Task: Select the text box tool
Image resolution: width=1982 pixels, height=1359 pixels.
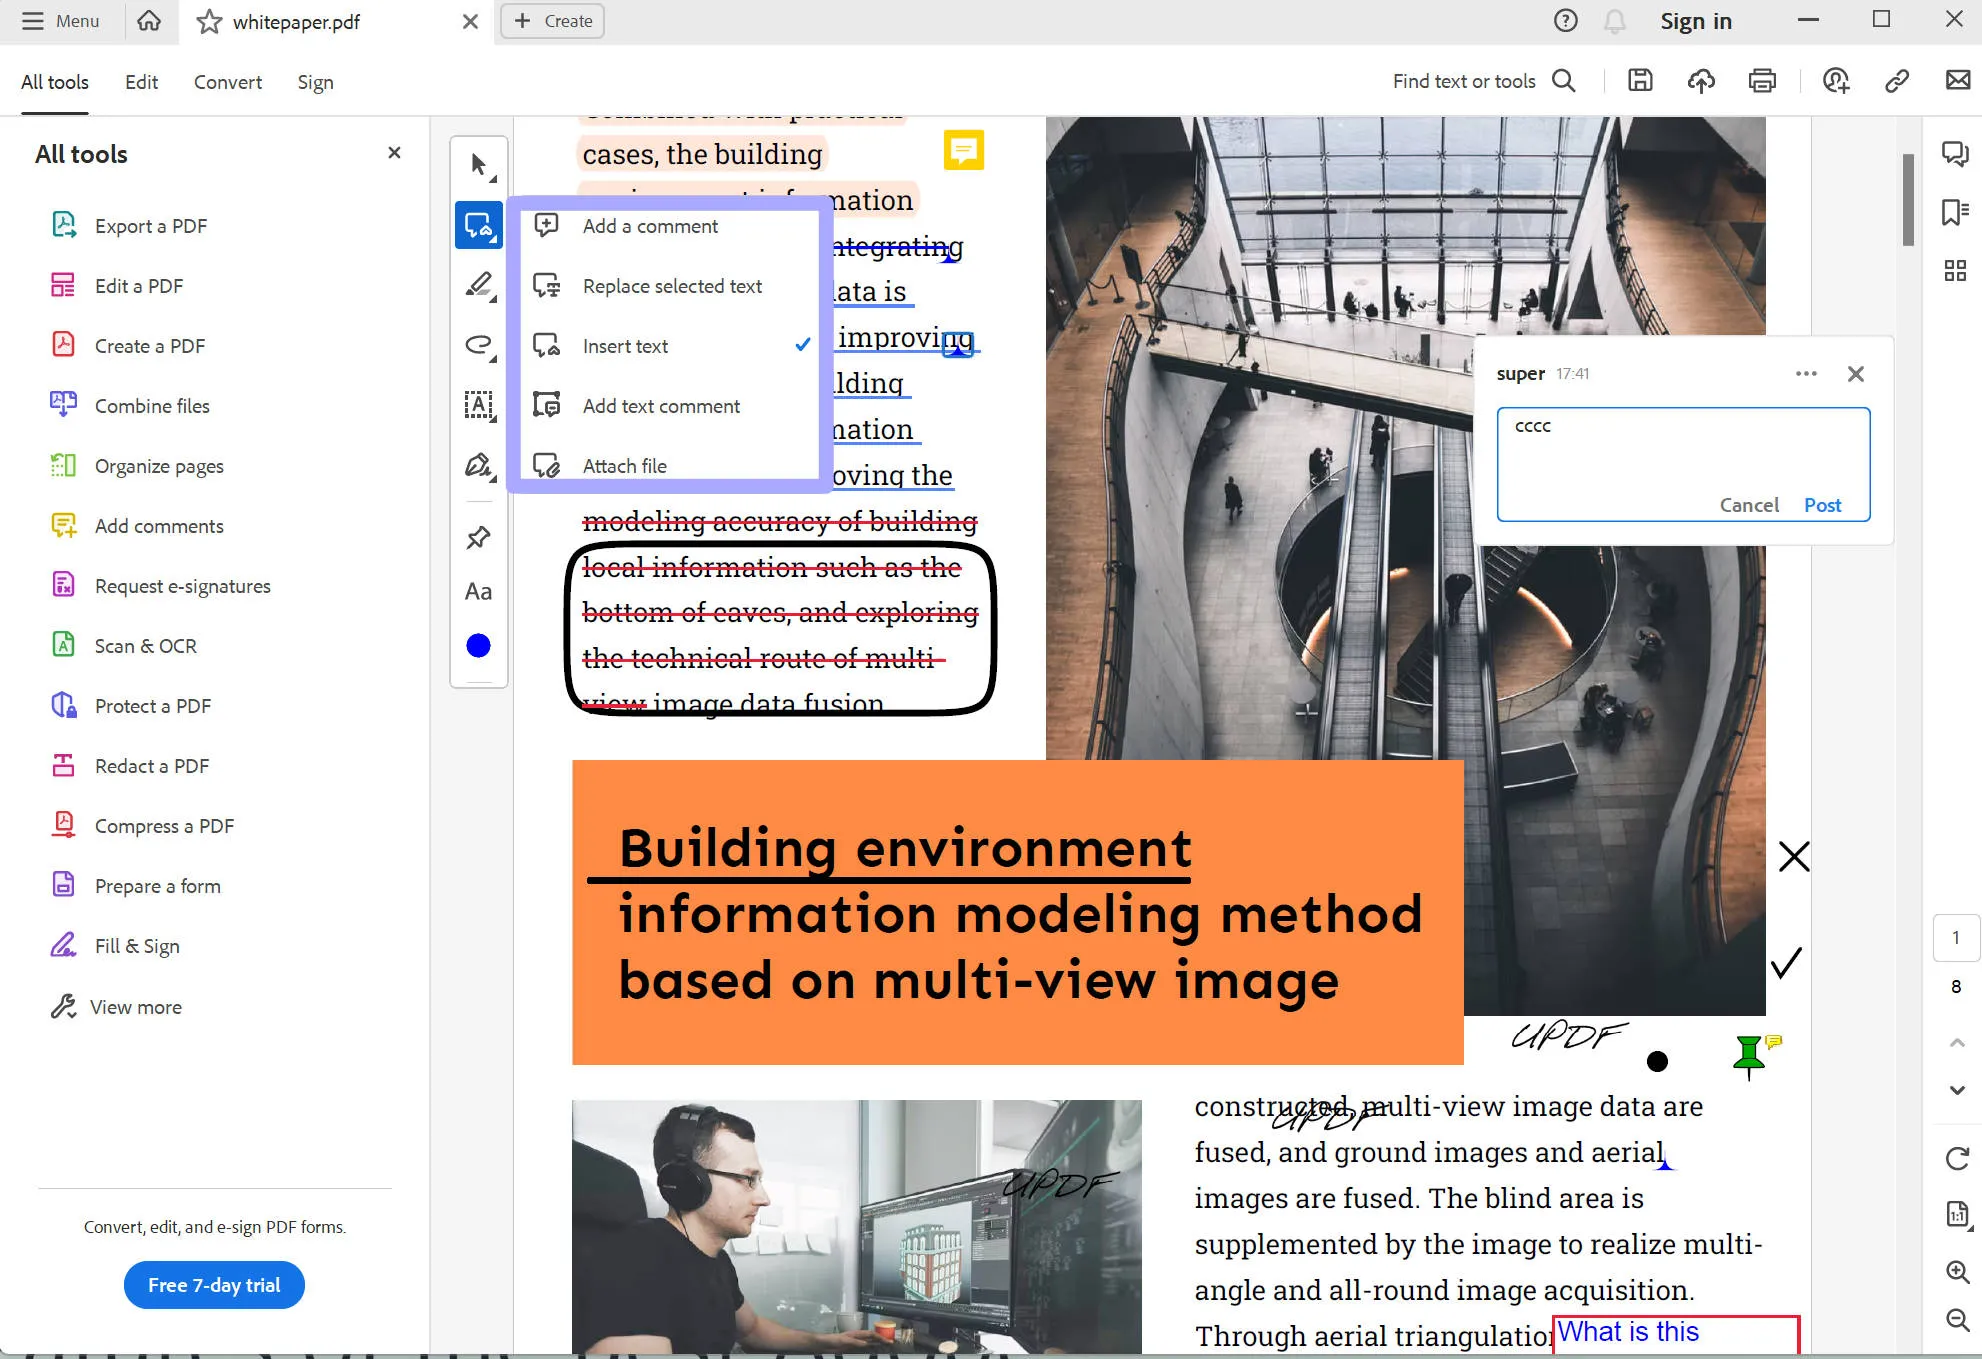Action: point(479,405)
